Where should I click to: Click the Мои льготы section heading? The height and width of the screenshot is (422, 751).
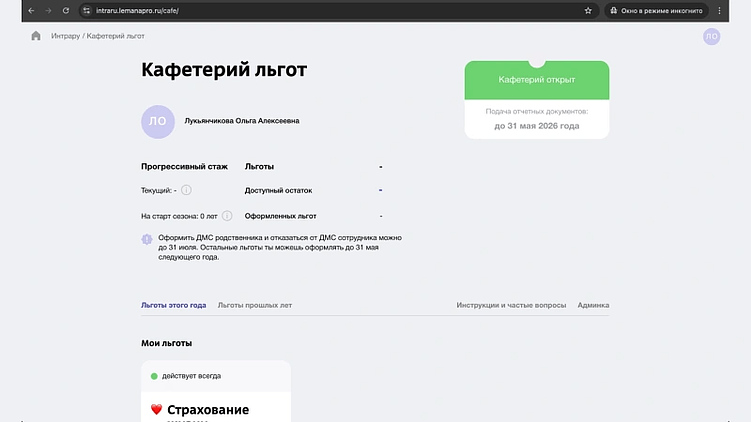166,343
